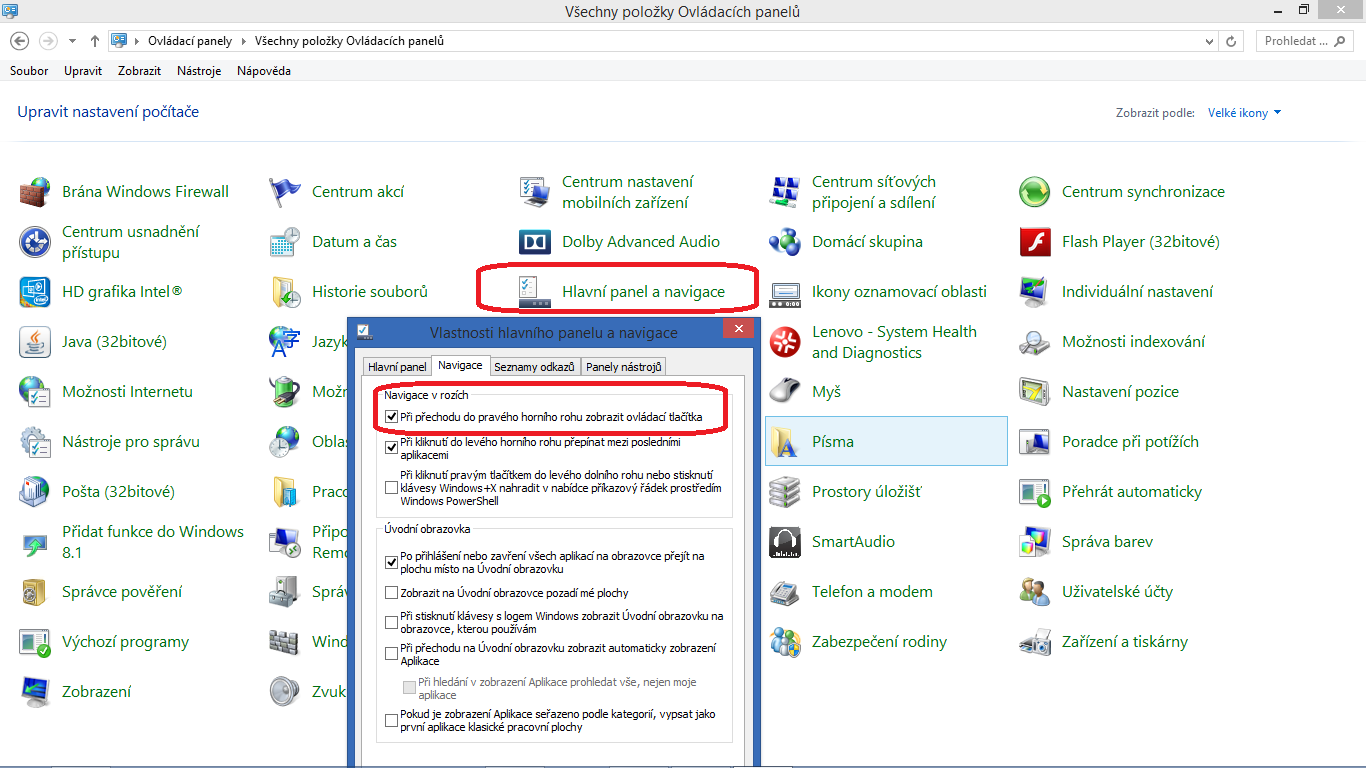Open SmartAudio
The height and width of the screenshot is (768, 1366).
click(x=832, y=542)
